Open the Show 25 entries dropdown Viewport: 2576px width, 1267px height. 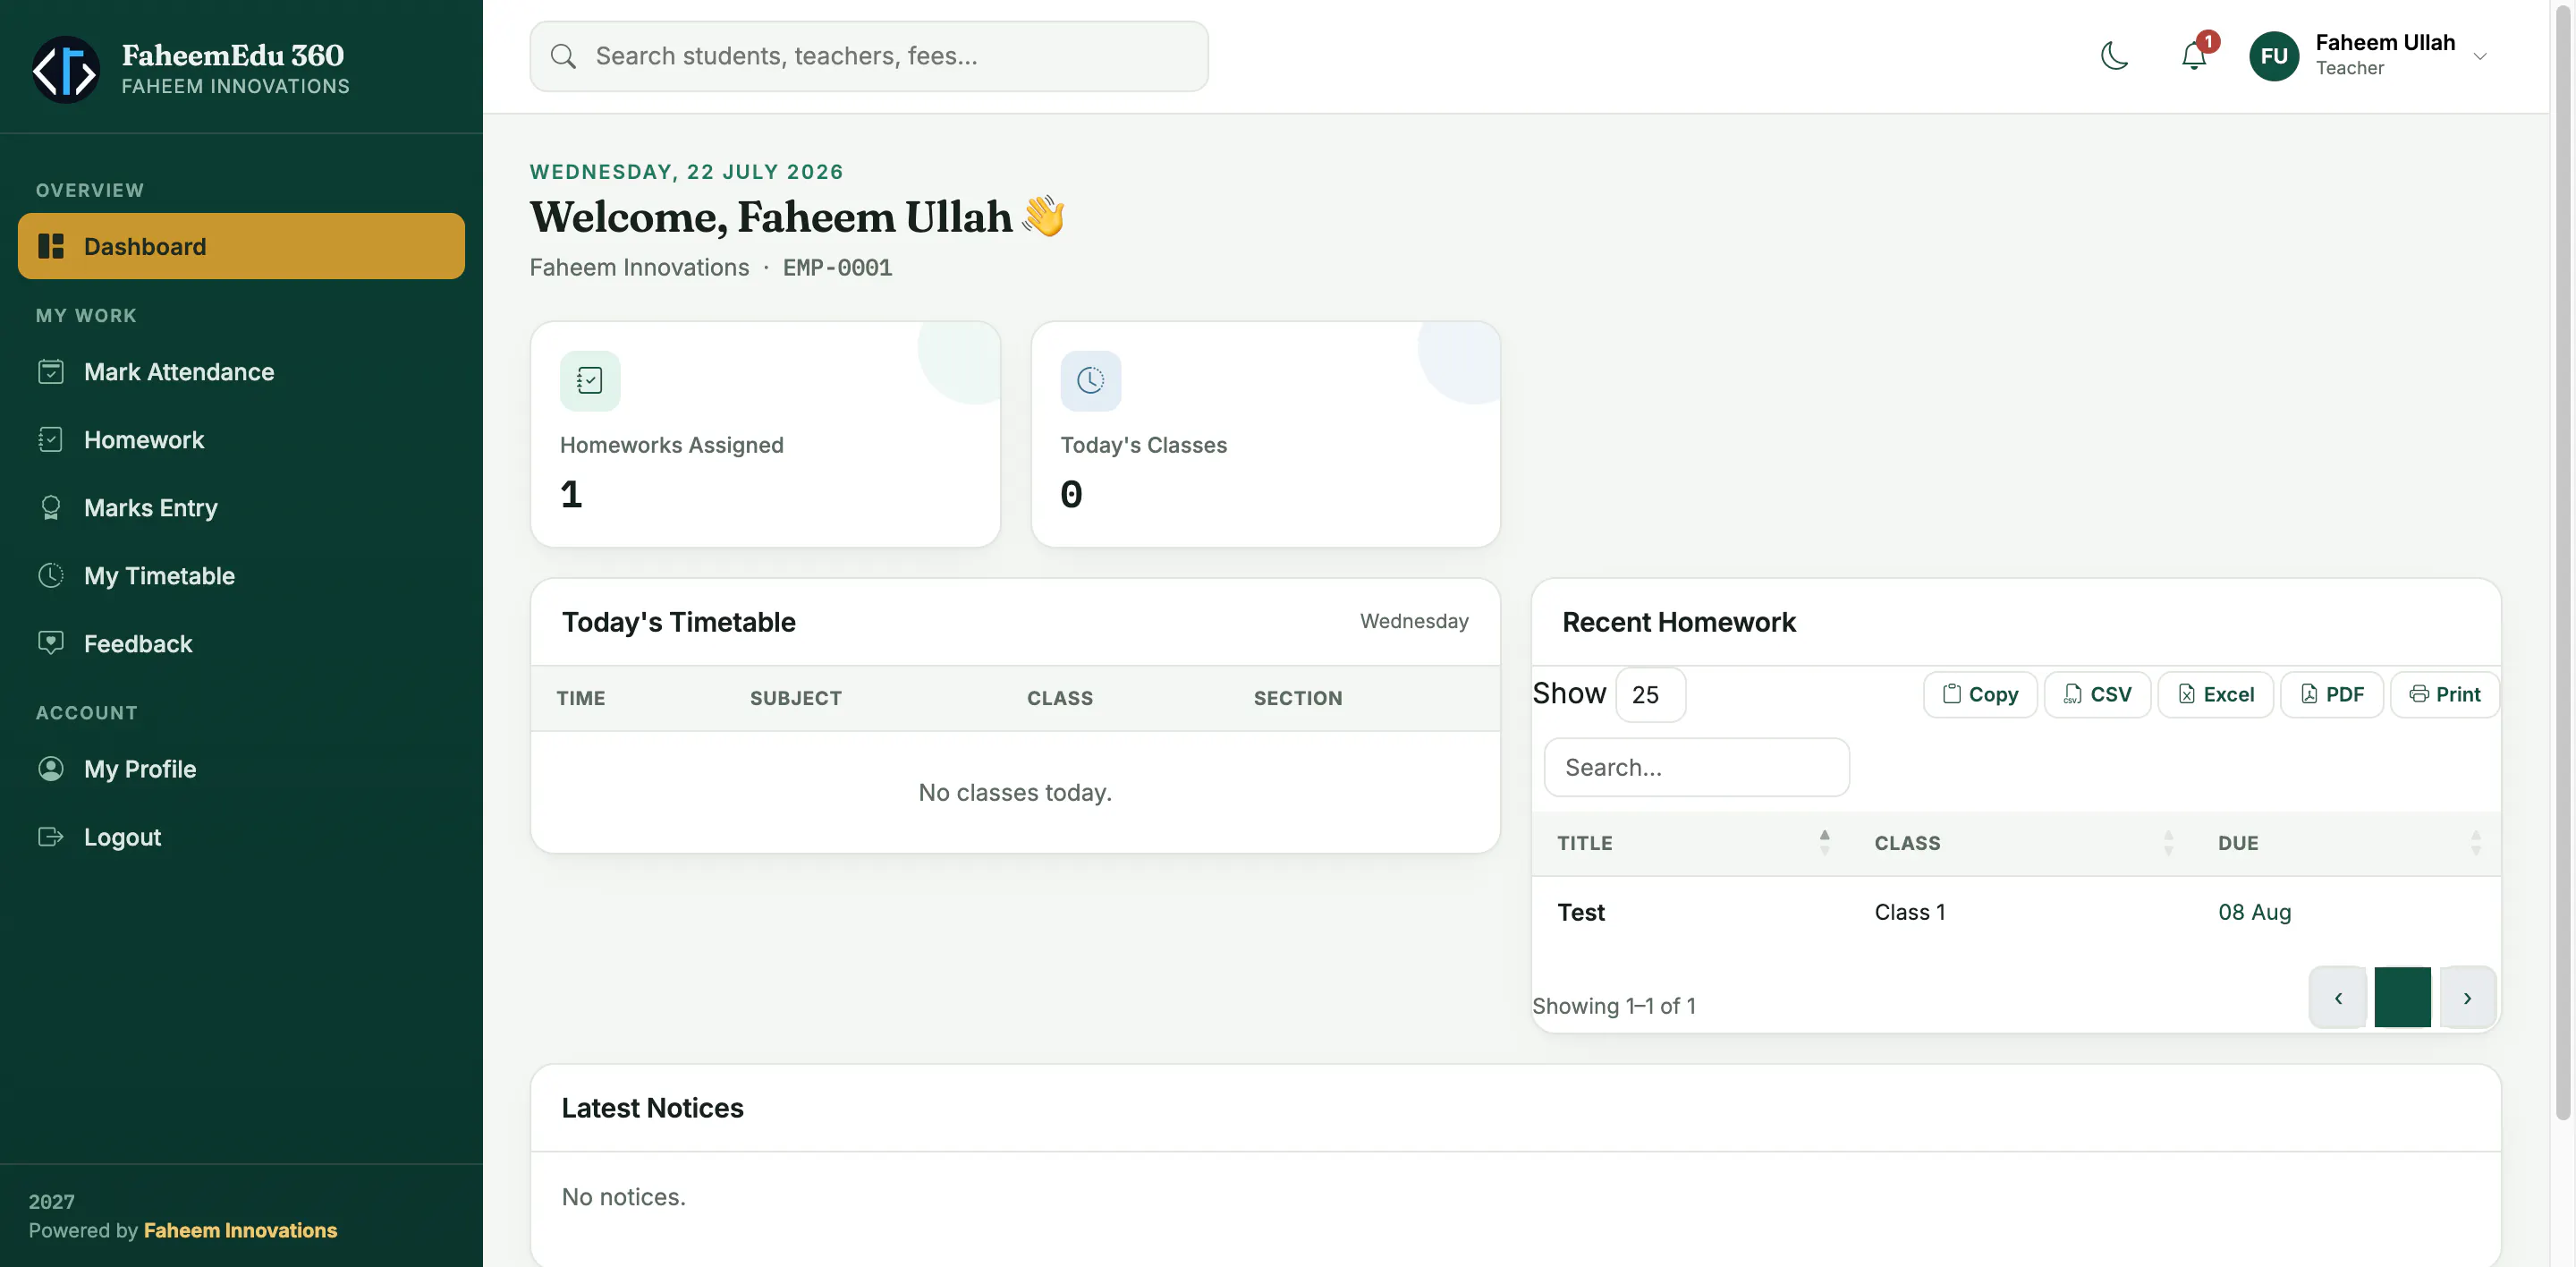1650,694
